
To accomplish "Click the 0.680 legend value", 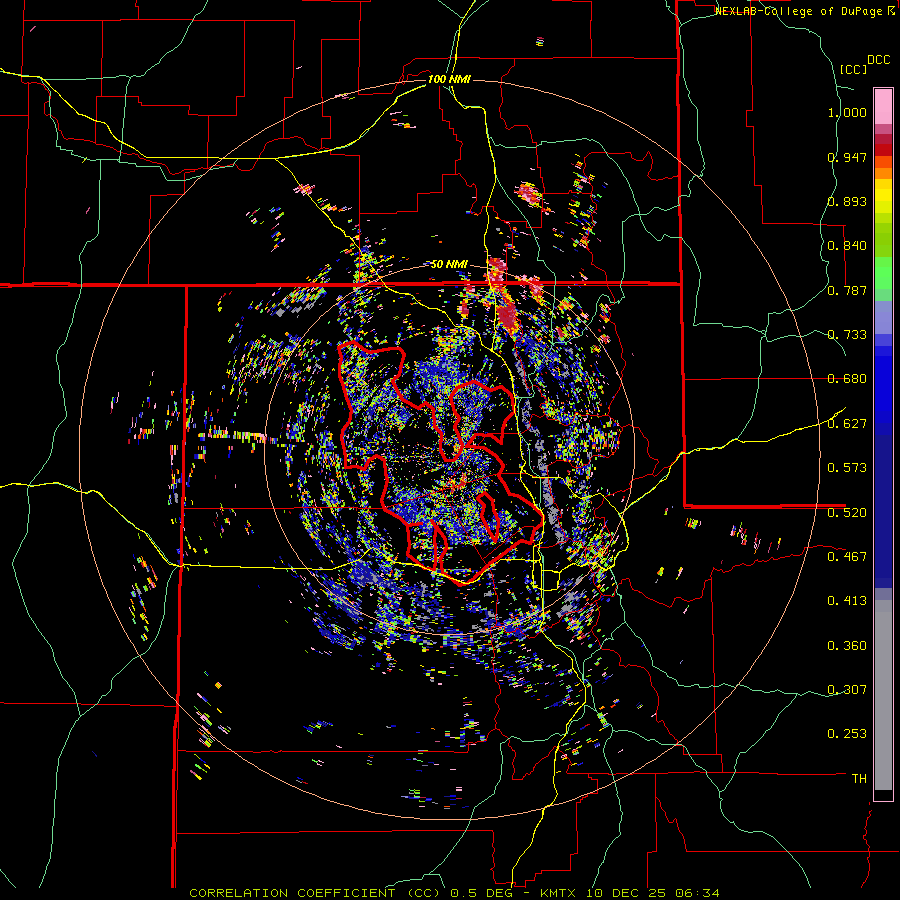I will 847,379.
